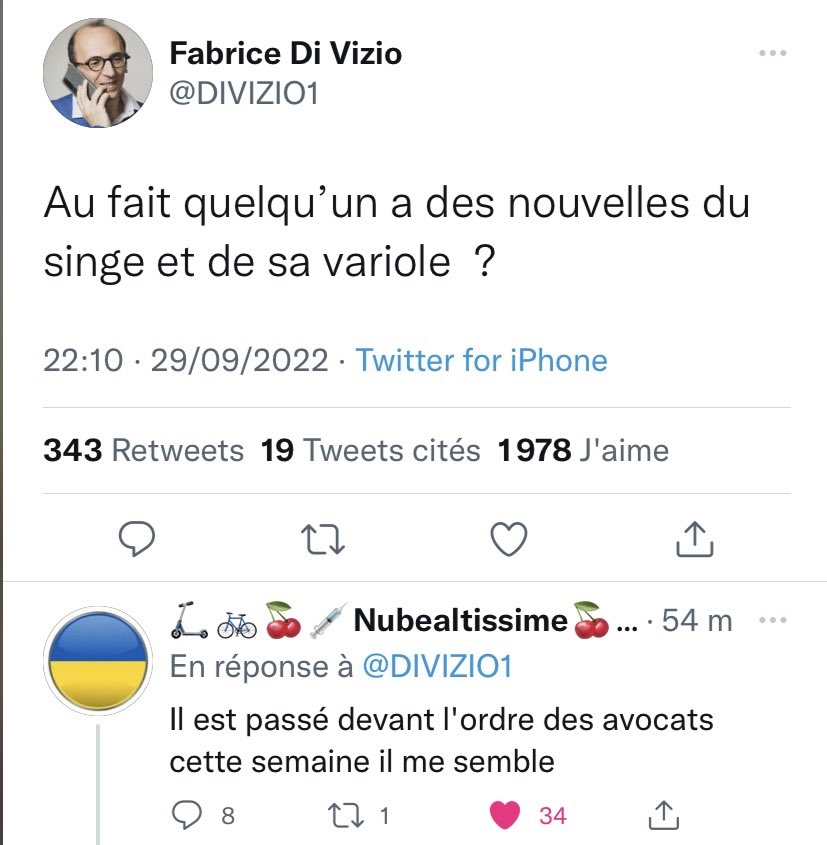The image size is (827, 845).
Task: Open the main tweet's more options menu
Action: pos(774,52)
